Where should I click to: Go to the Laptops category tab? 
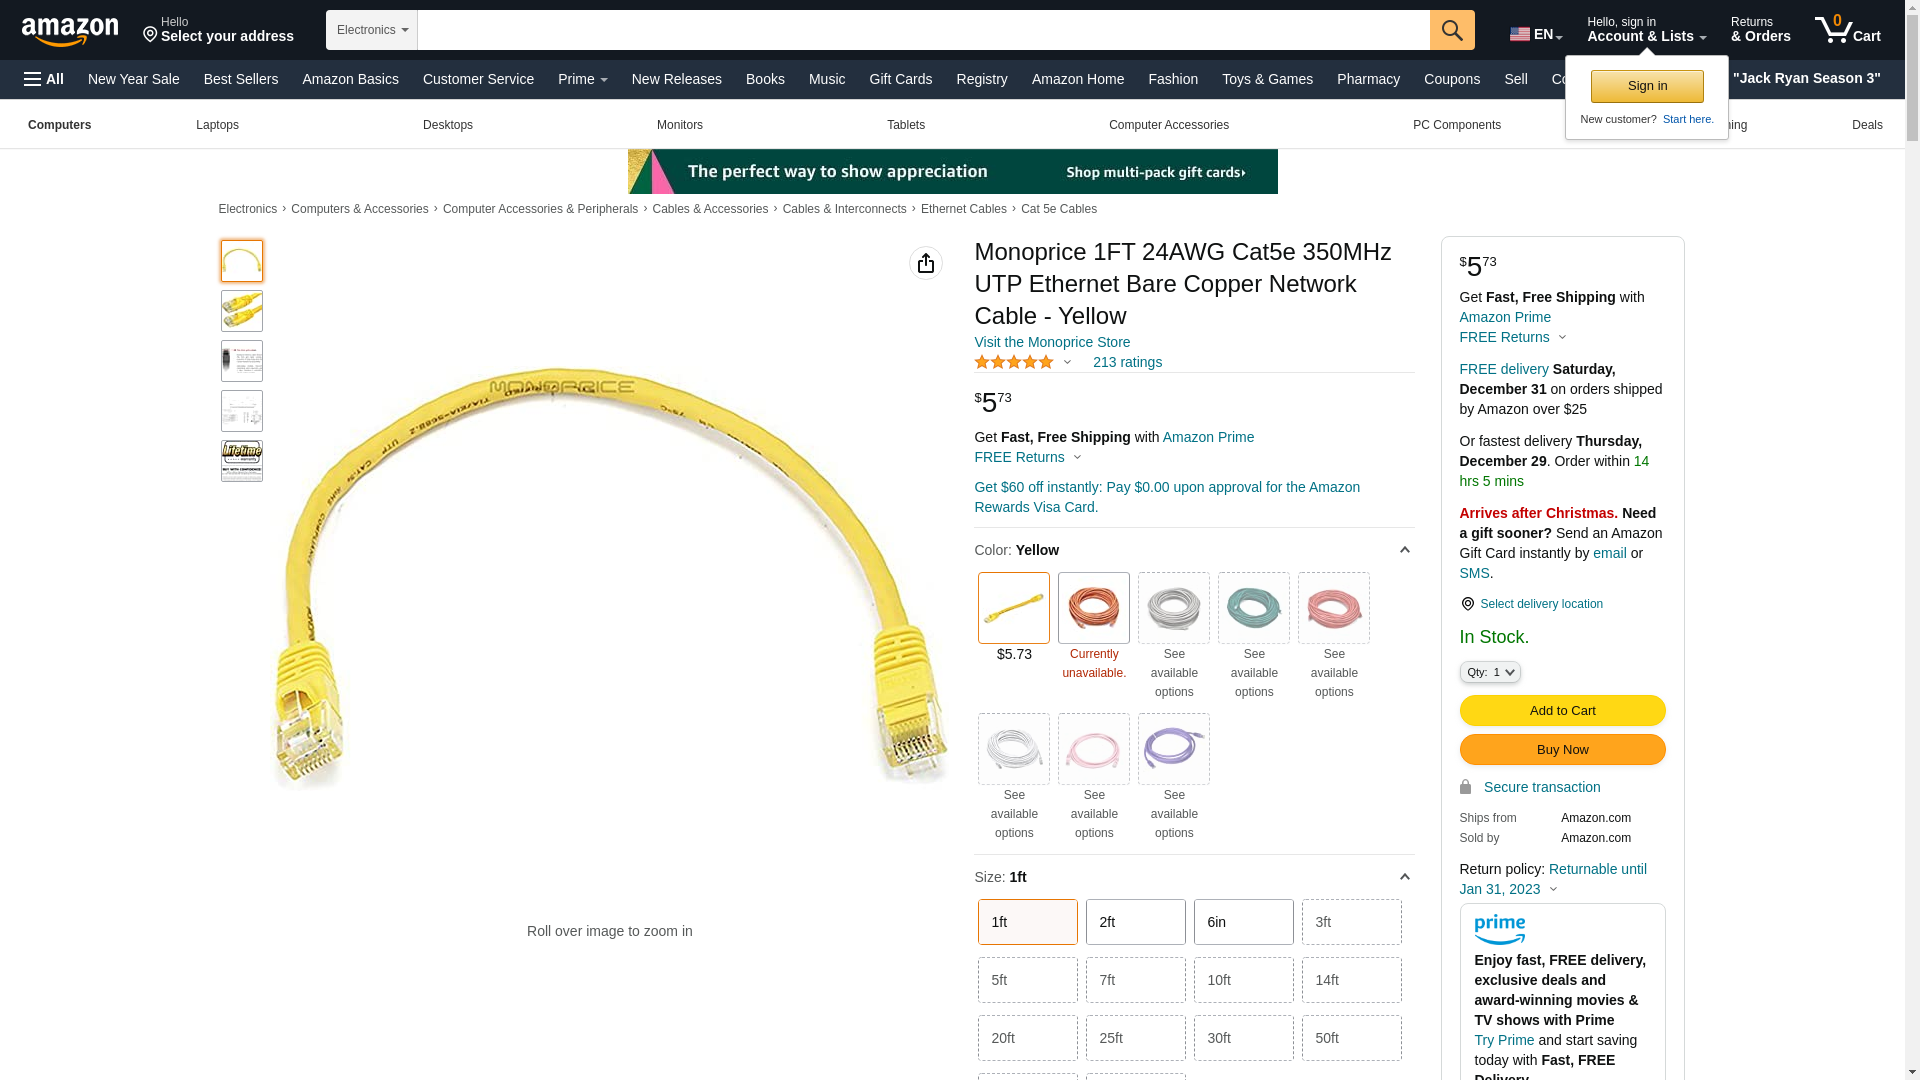pyautogui.click(x=217, y=125)
